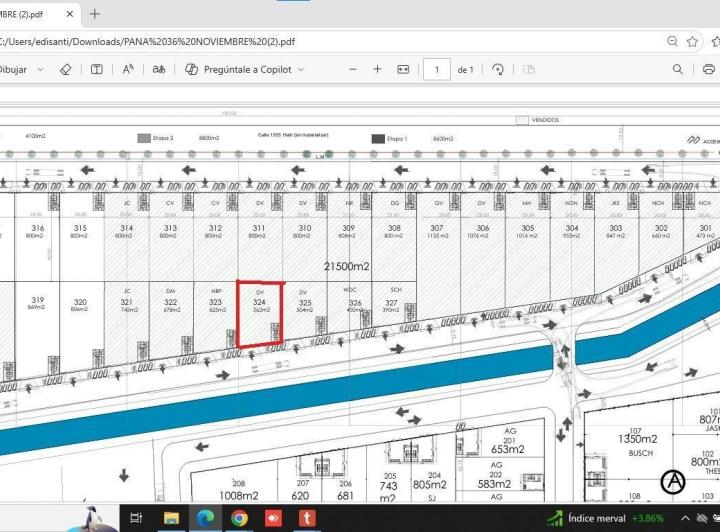Viewport: 720px width, 532px height.
Task: Click the 1350m2 label of lot 107
Action: point(637,439)
